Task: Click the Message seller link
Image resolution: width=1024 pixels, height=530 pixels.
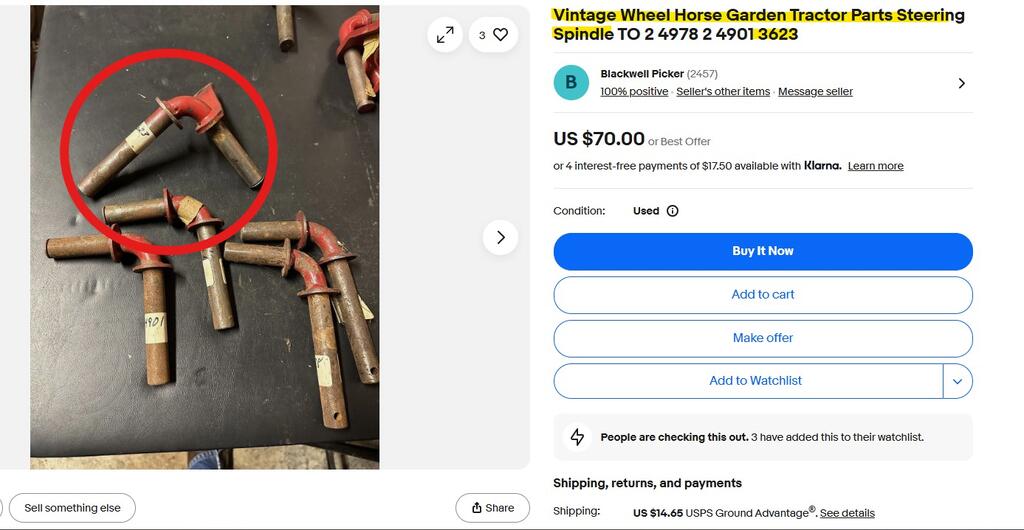Action: [815, 92]
